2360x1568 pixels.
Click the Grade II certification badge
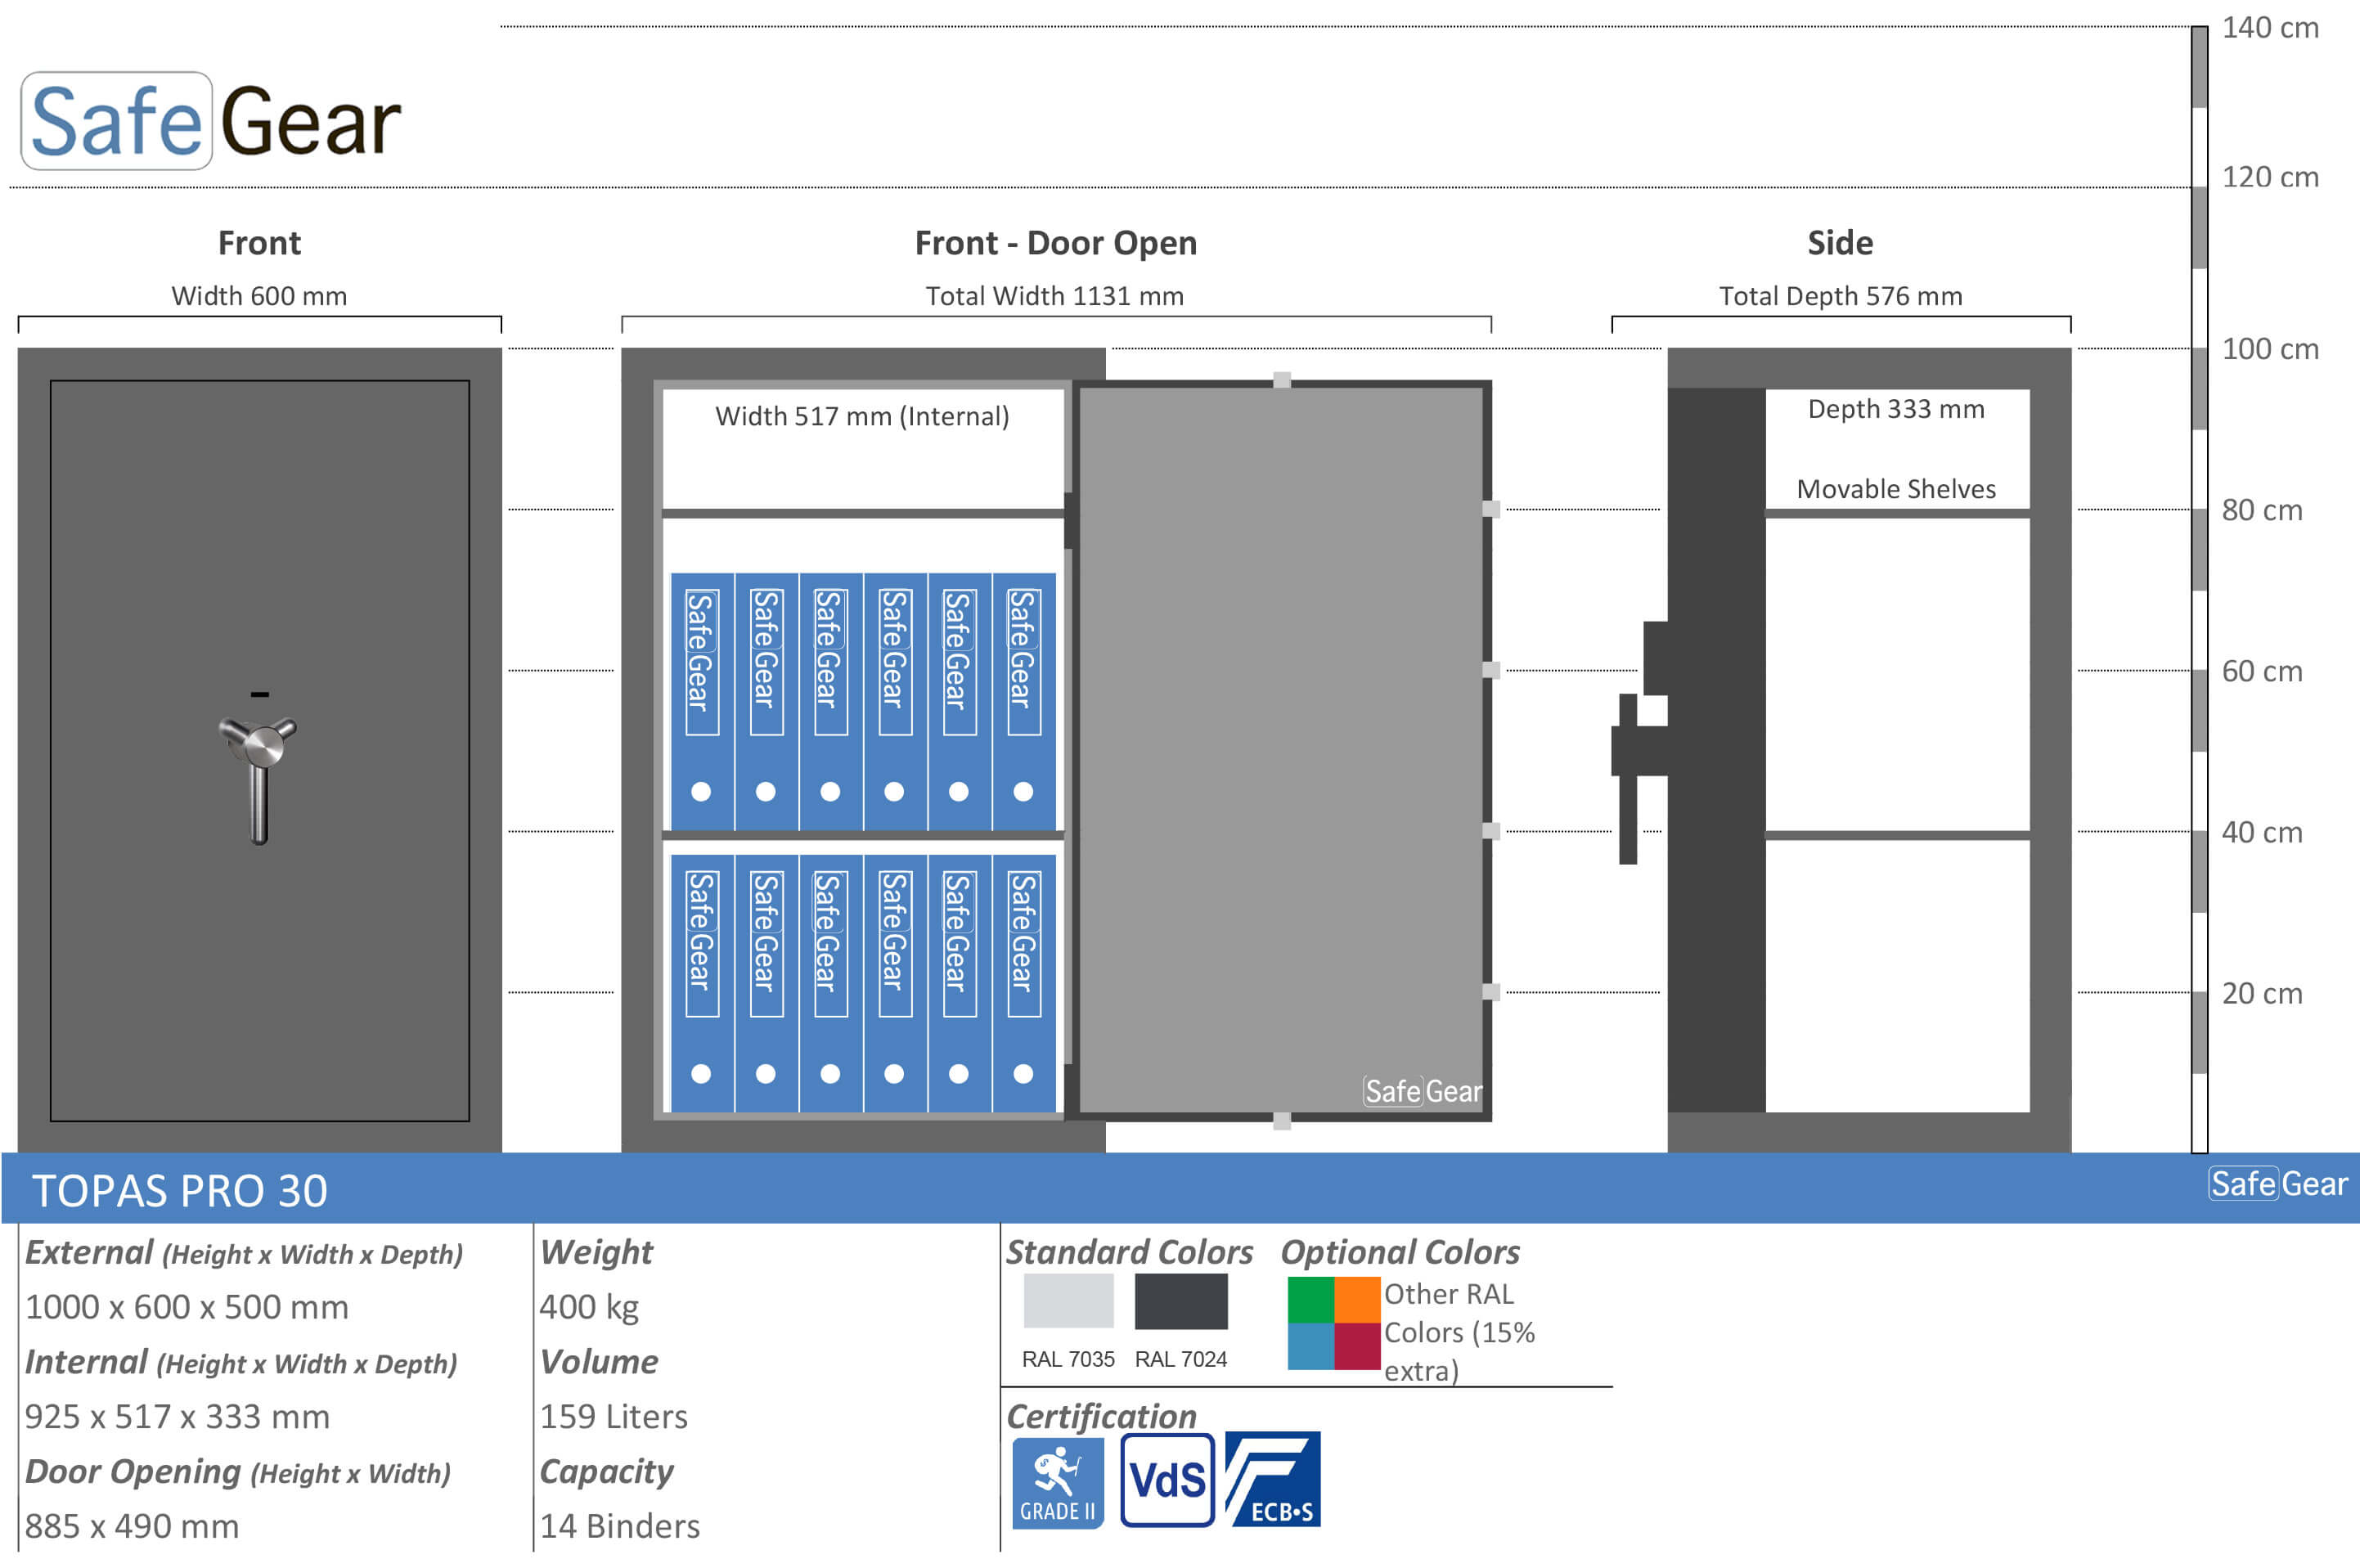point(1058,1483)
